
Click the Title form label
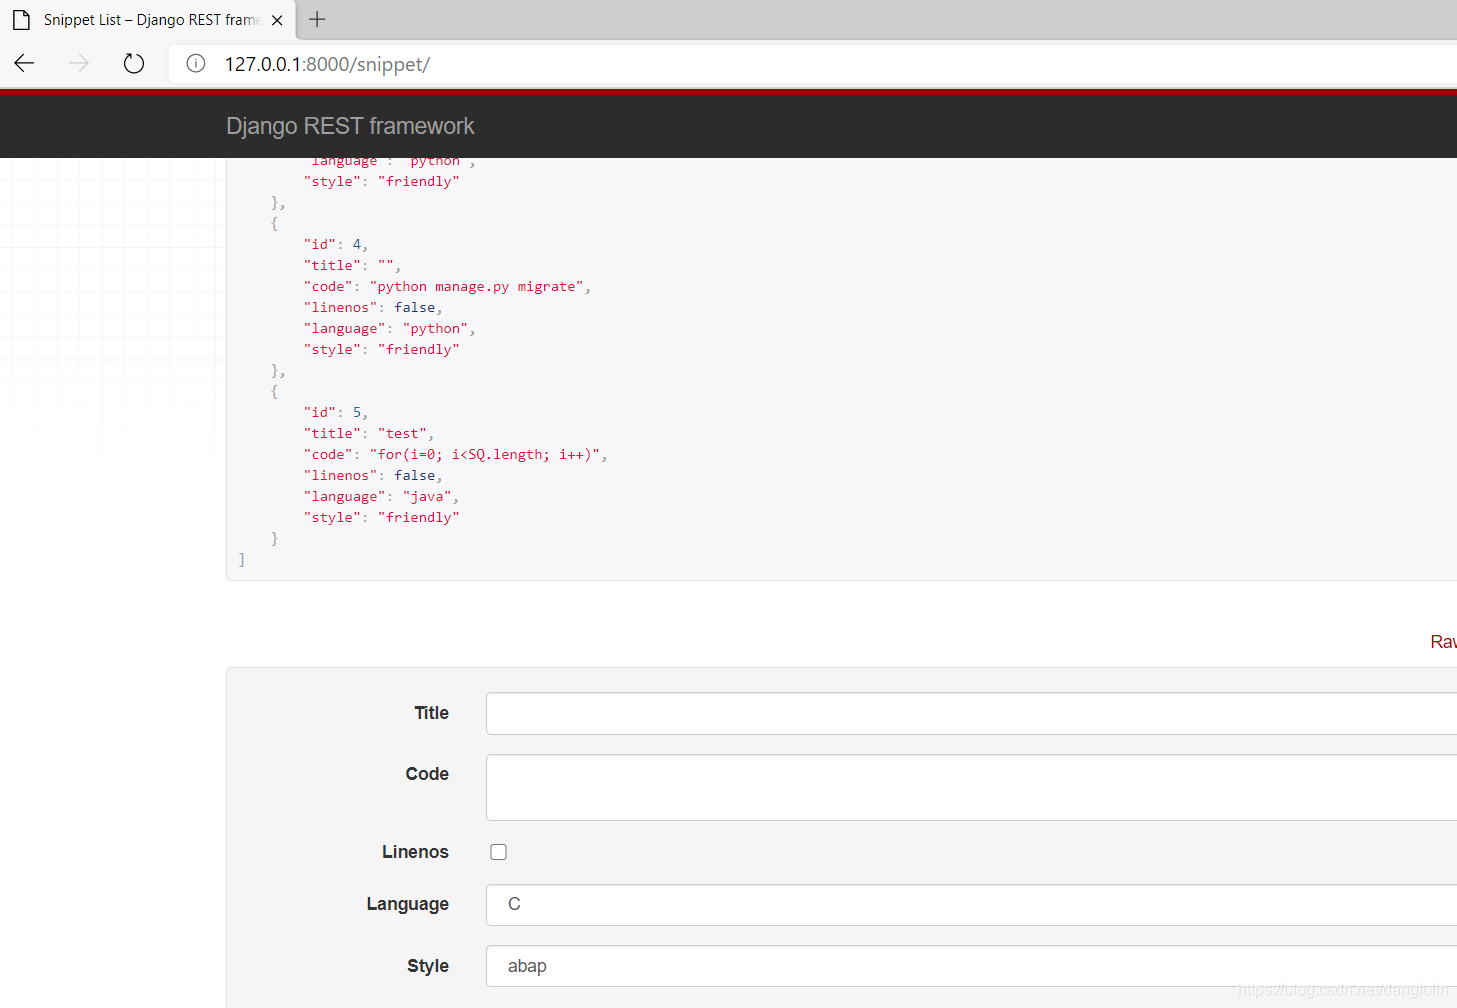pos(431,713)
